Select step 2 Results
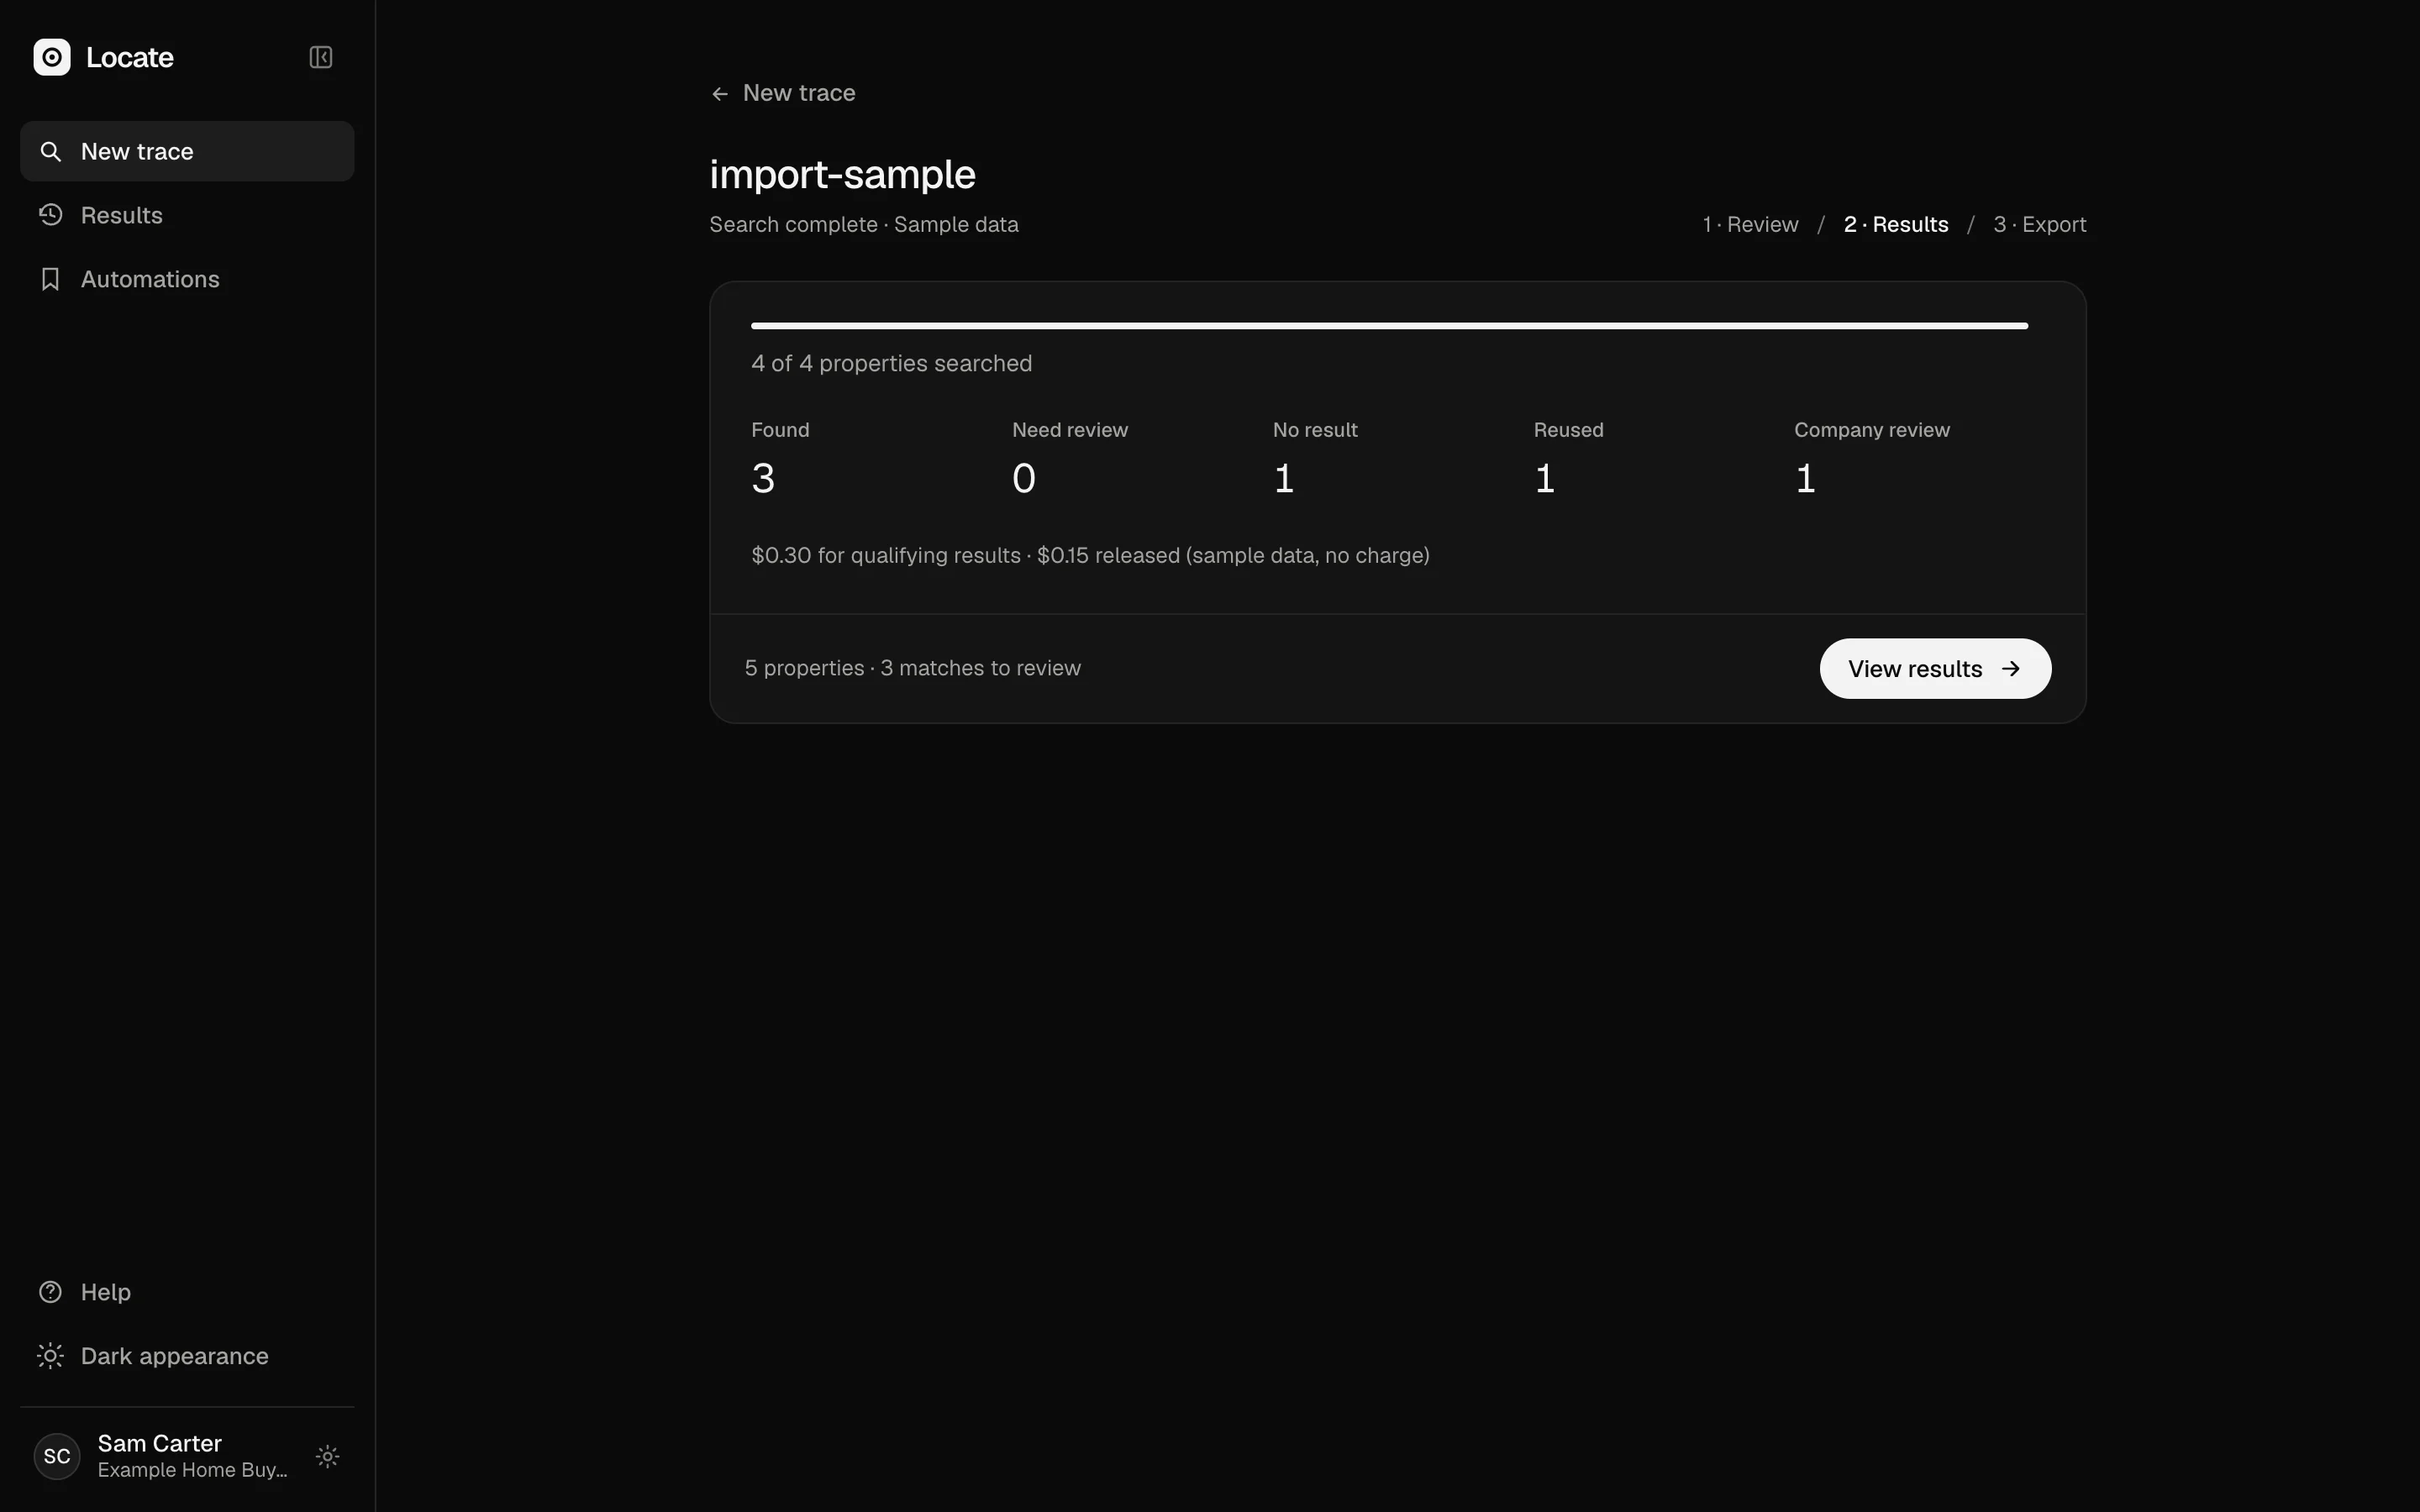The image size is (2420, 1512). 1896,224
